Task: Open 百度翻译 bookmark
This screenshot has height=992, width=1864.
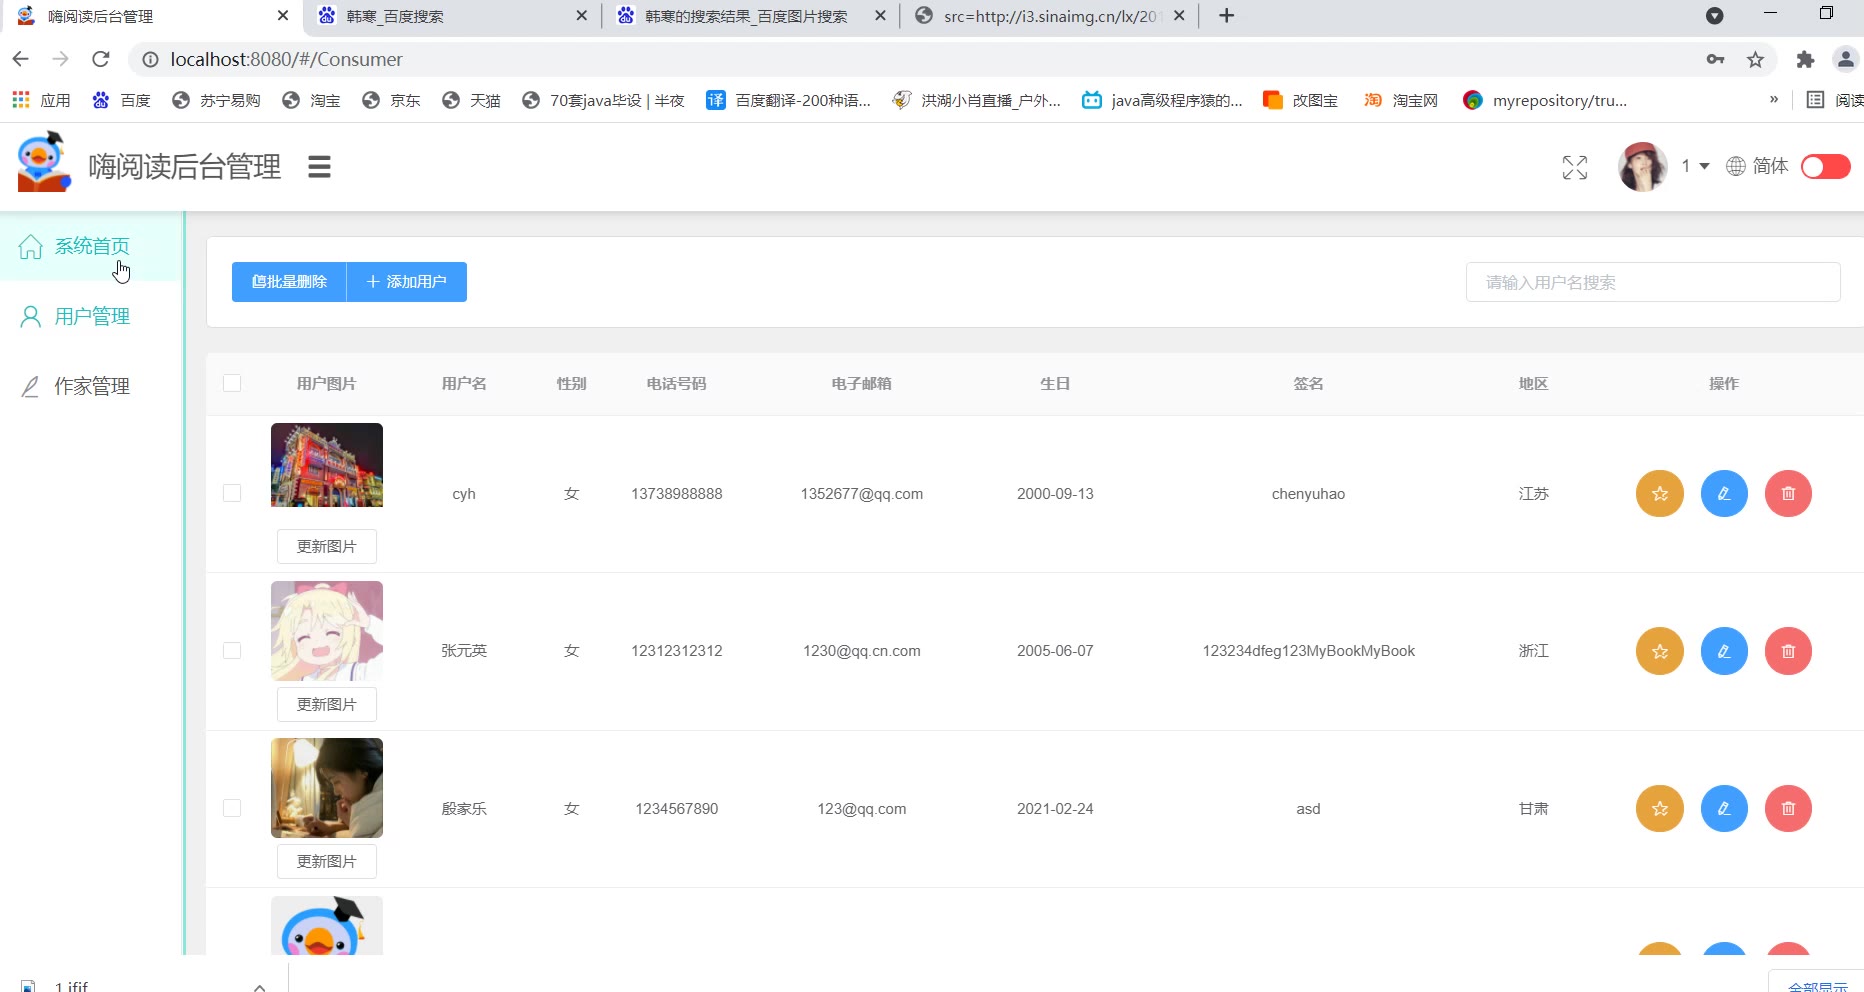Action: 788,100
